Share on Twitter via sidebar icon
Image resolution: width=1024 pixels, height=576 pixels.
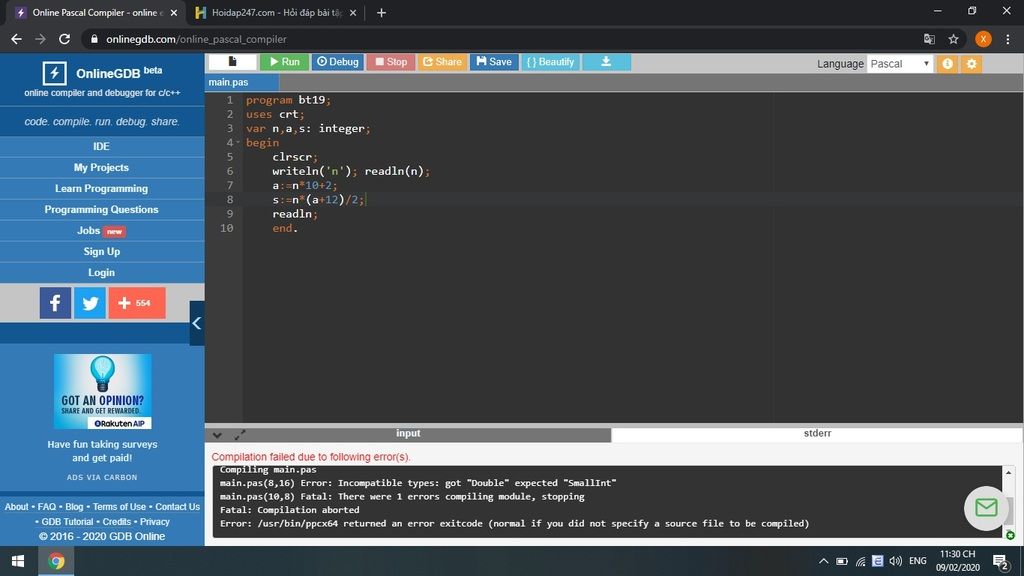click(x=89, y=303)
